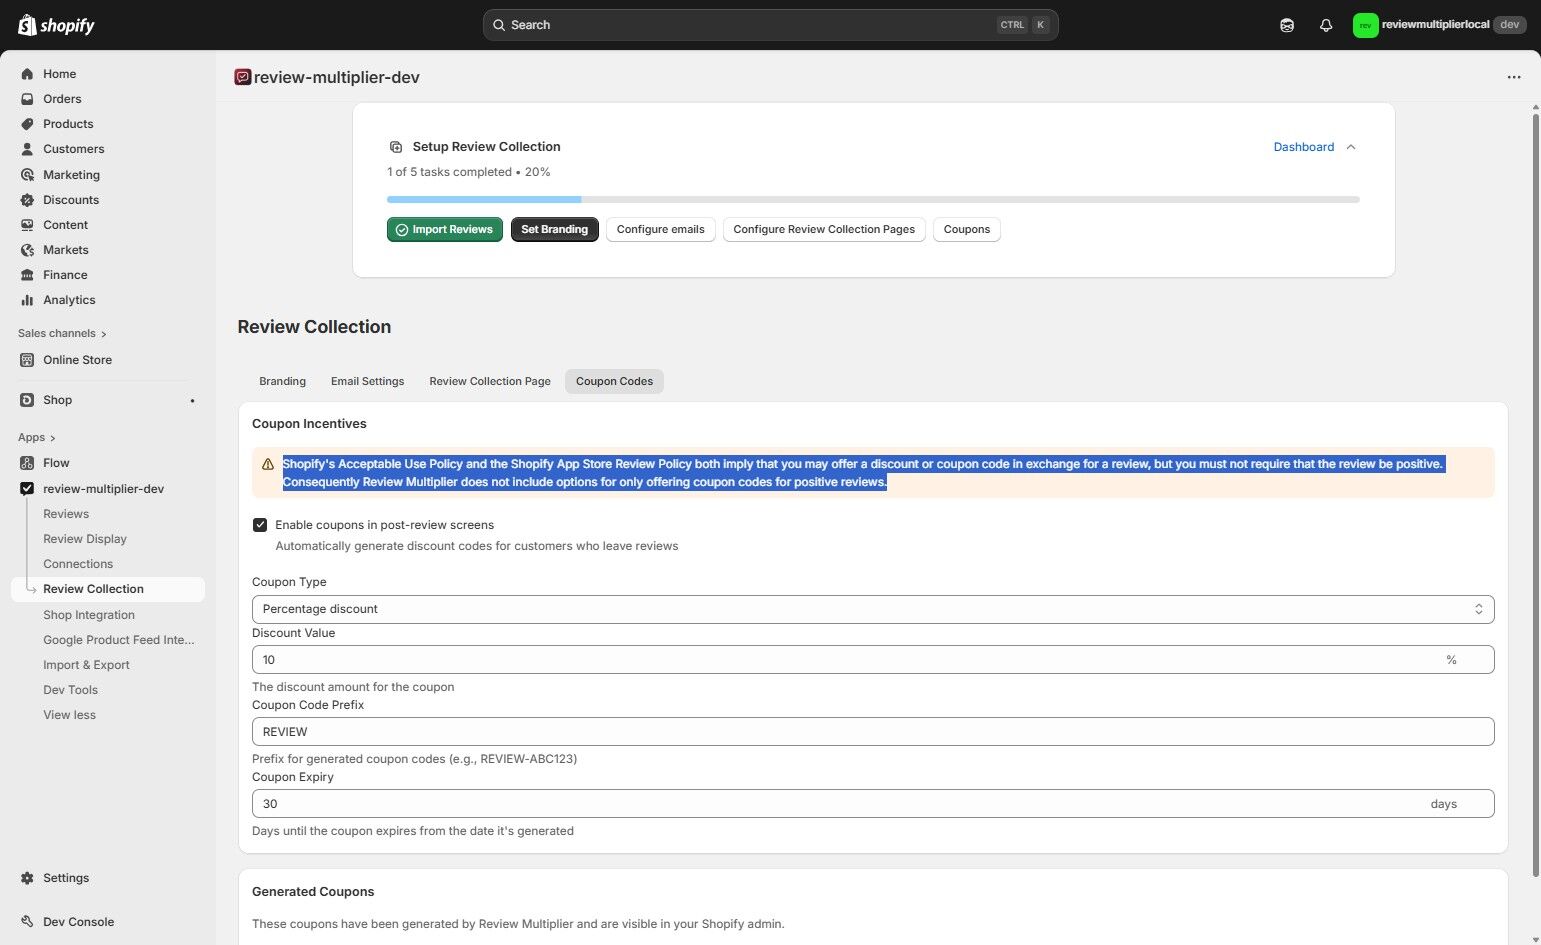Screen dimensions: 1541x945
Task: Open Connections submenu item
Action: coord(78,564)
